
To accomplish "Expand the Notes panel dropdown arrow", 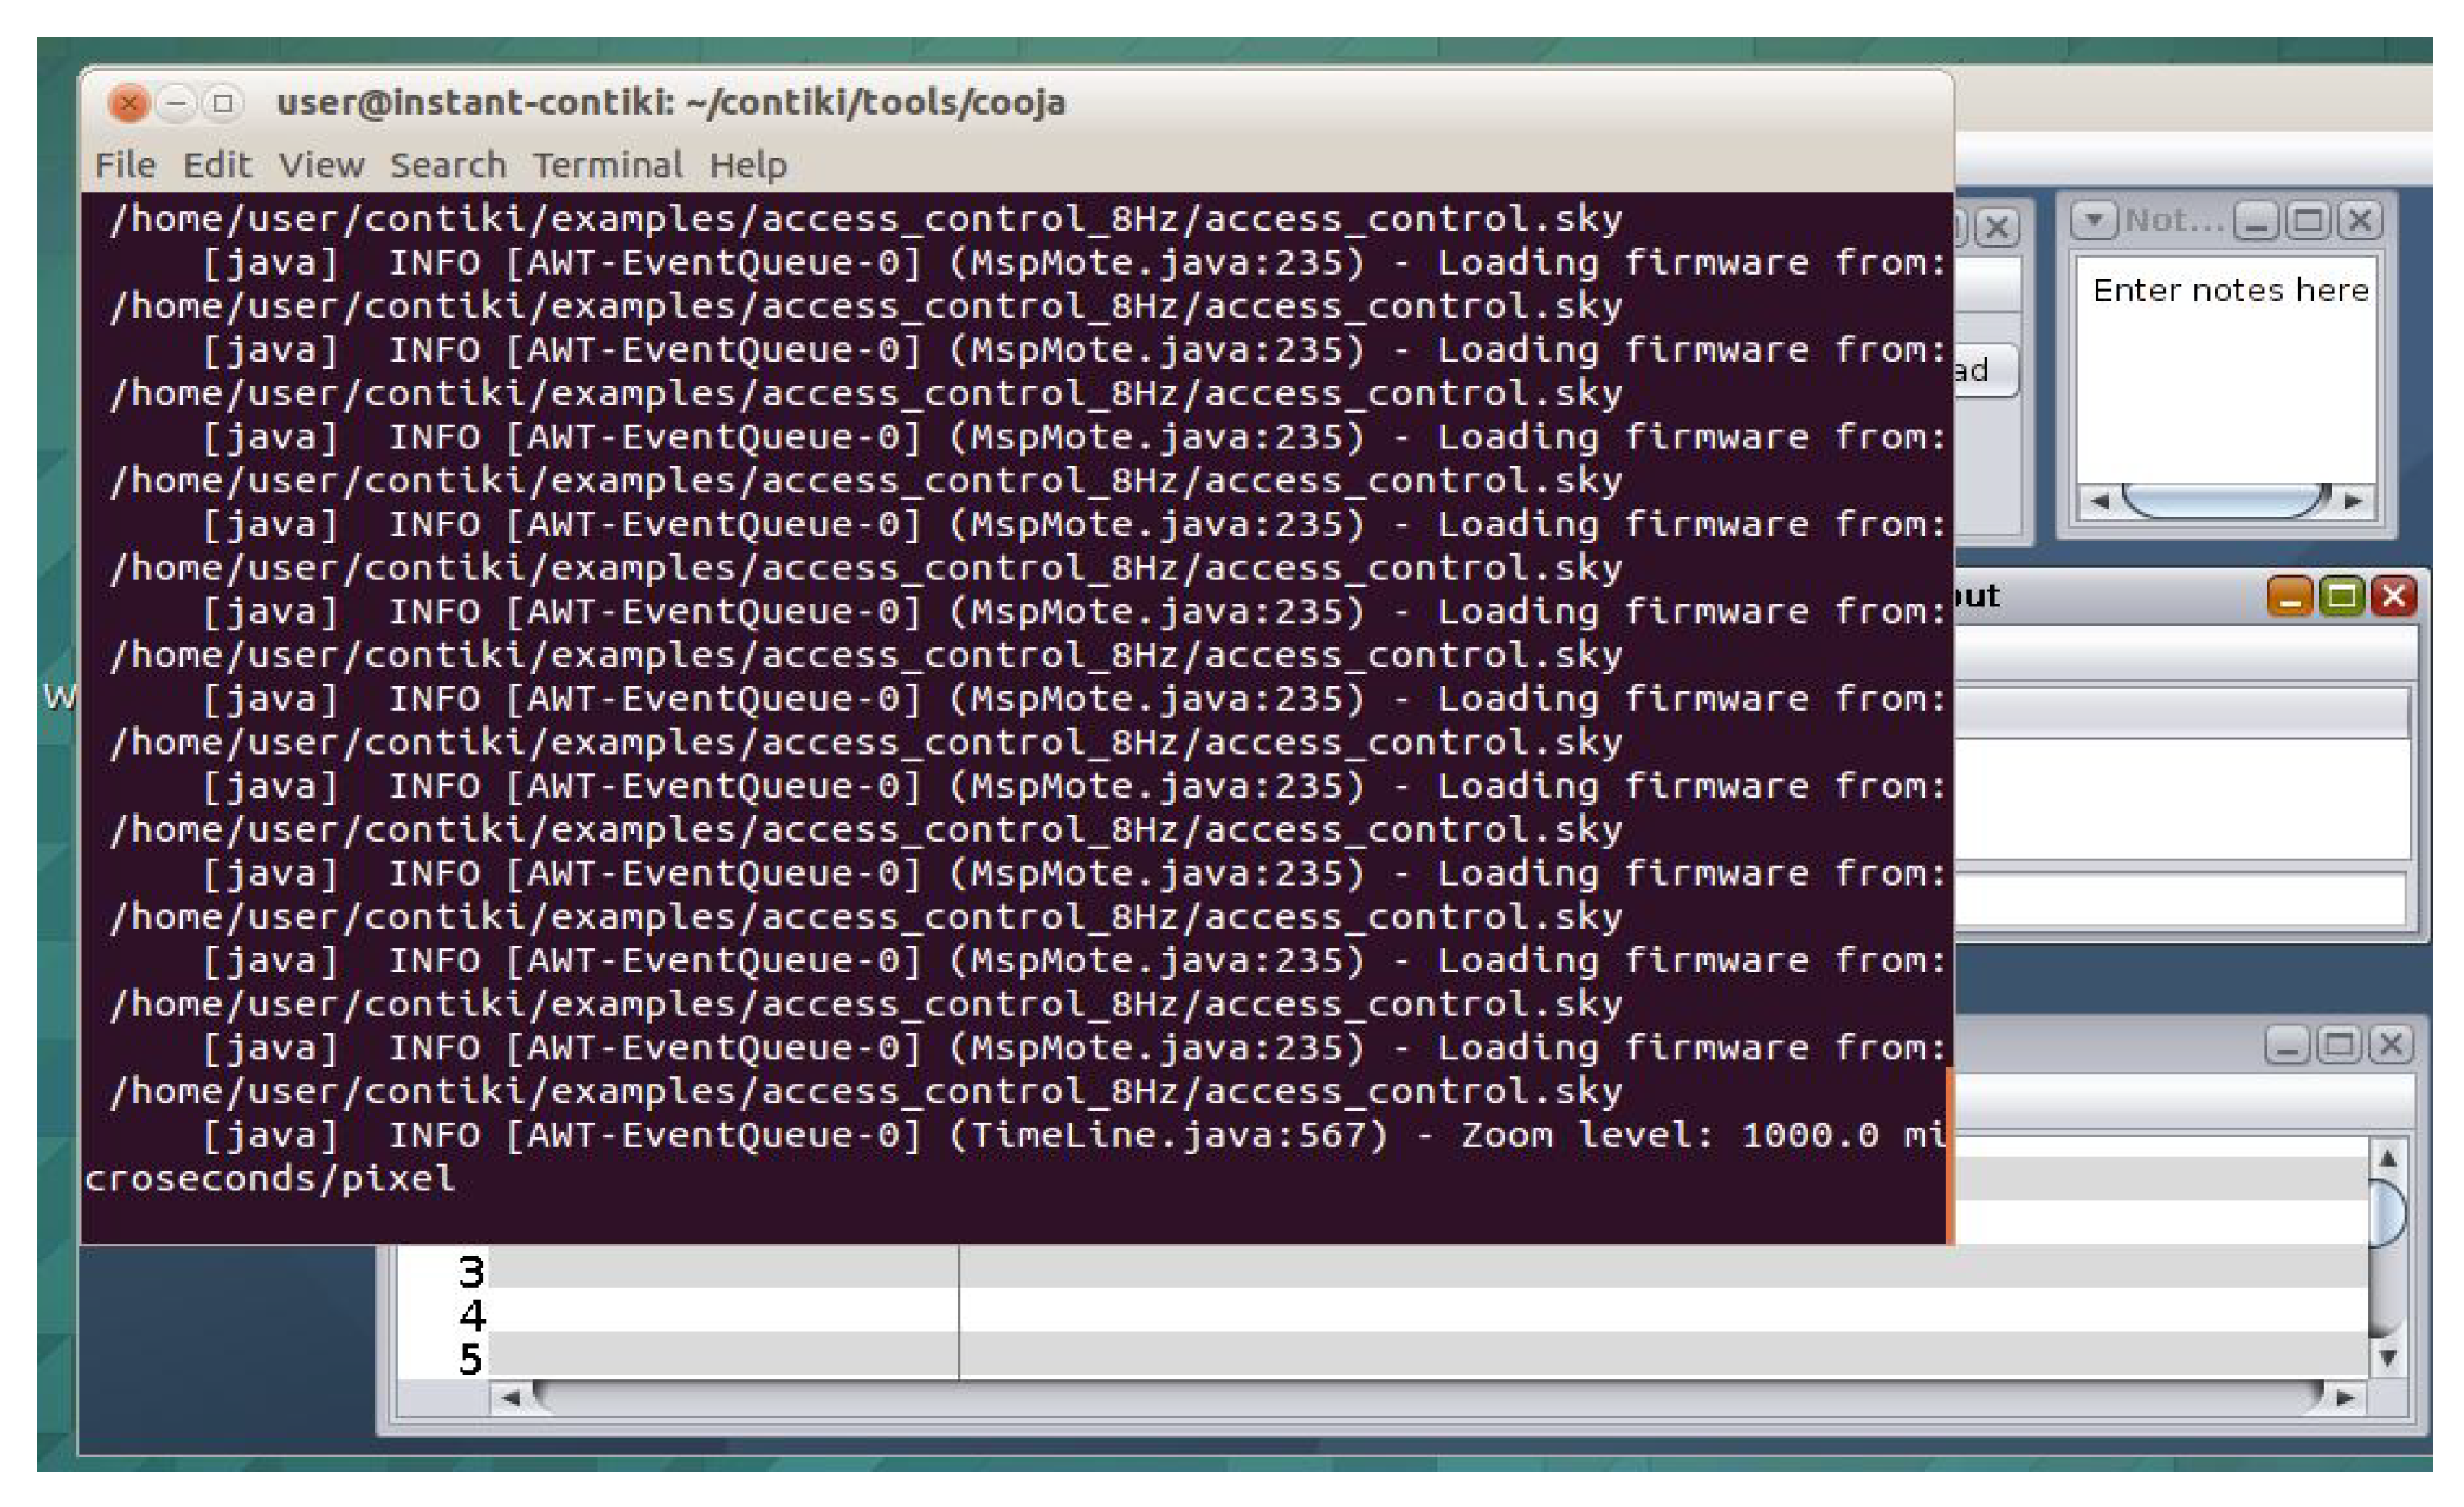I will point(2094,219).
